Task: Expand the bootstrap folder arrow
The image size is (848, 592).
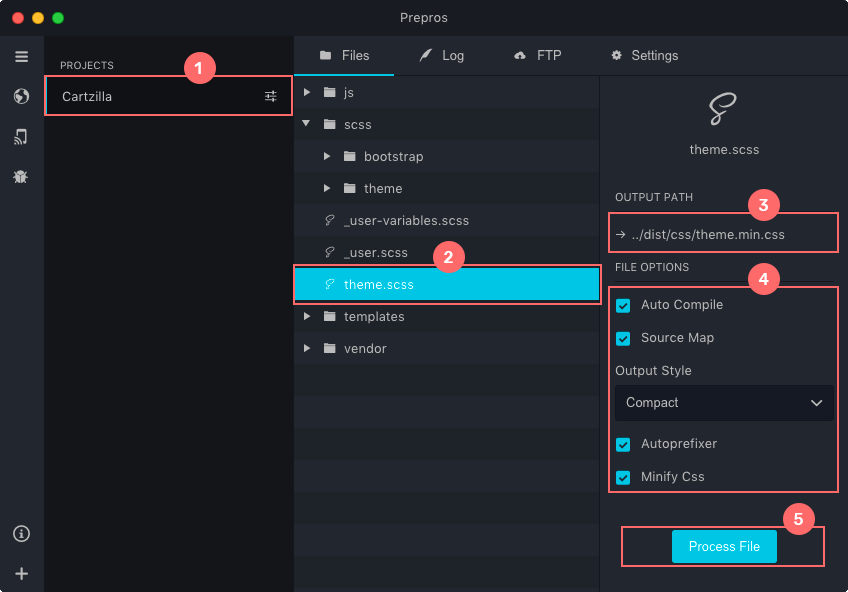Action: (327, 157)
